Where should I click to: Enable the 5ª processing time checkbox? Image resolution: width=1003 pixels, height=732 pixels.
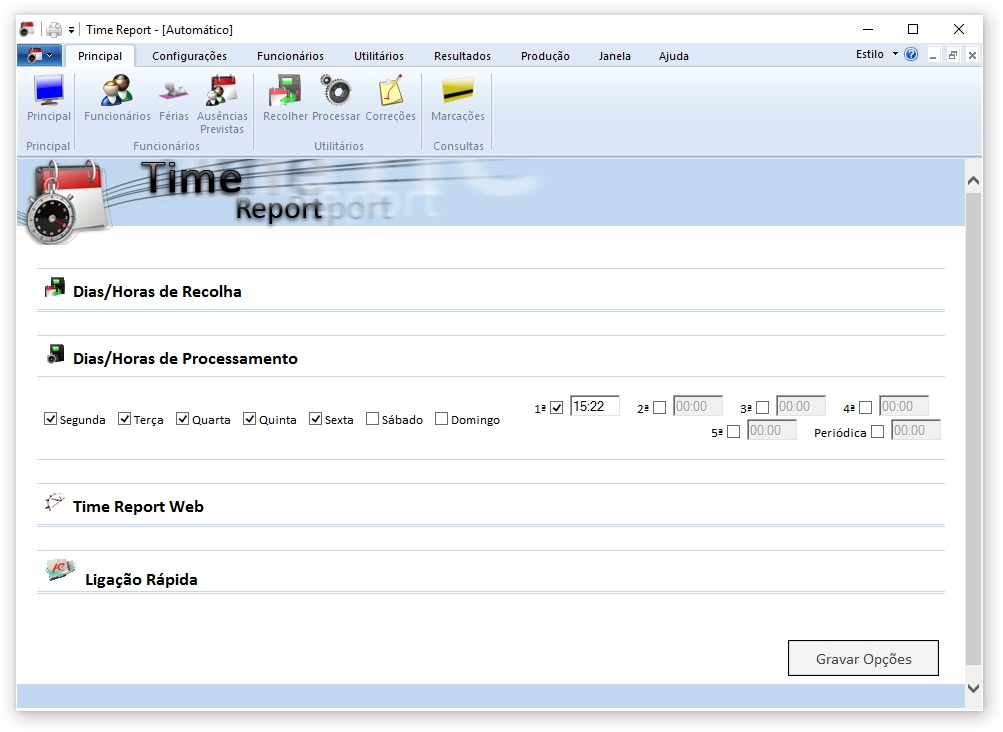point(734,432)
